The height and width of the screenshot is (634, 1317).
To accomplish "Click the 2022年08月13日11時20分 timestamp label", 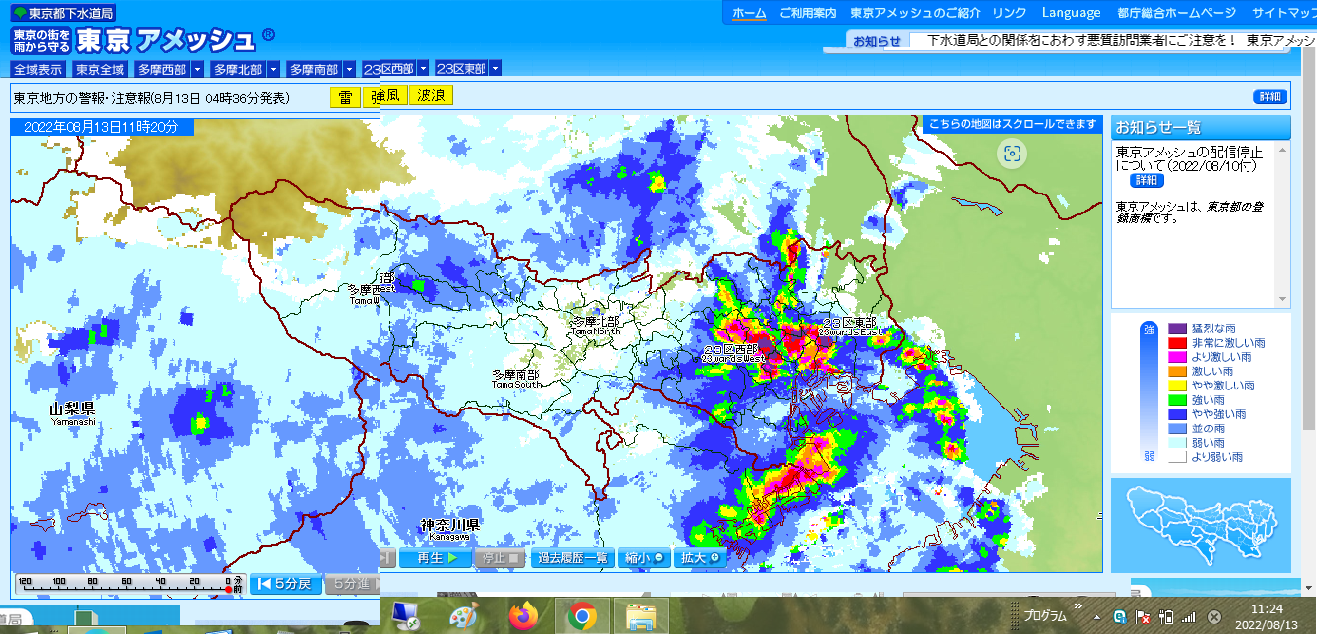I will [x=102, y=127].
